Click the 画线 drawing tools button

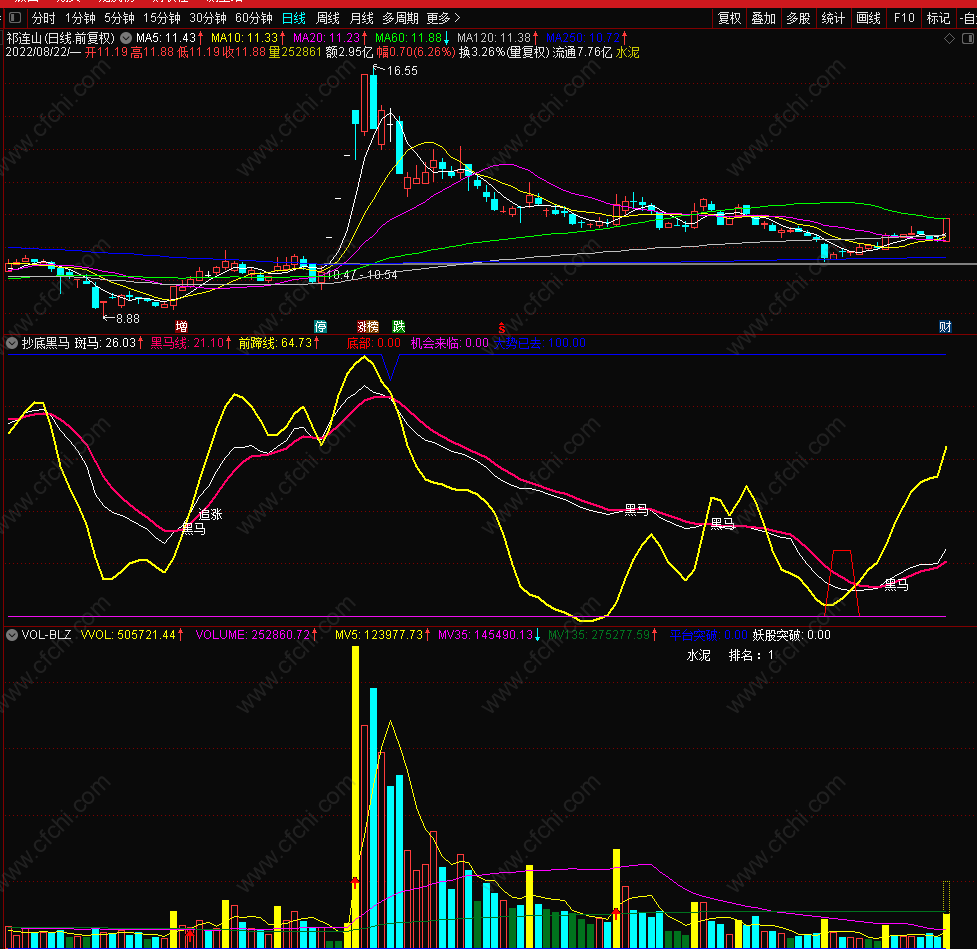(x=868, y=18)
